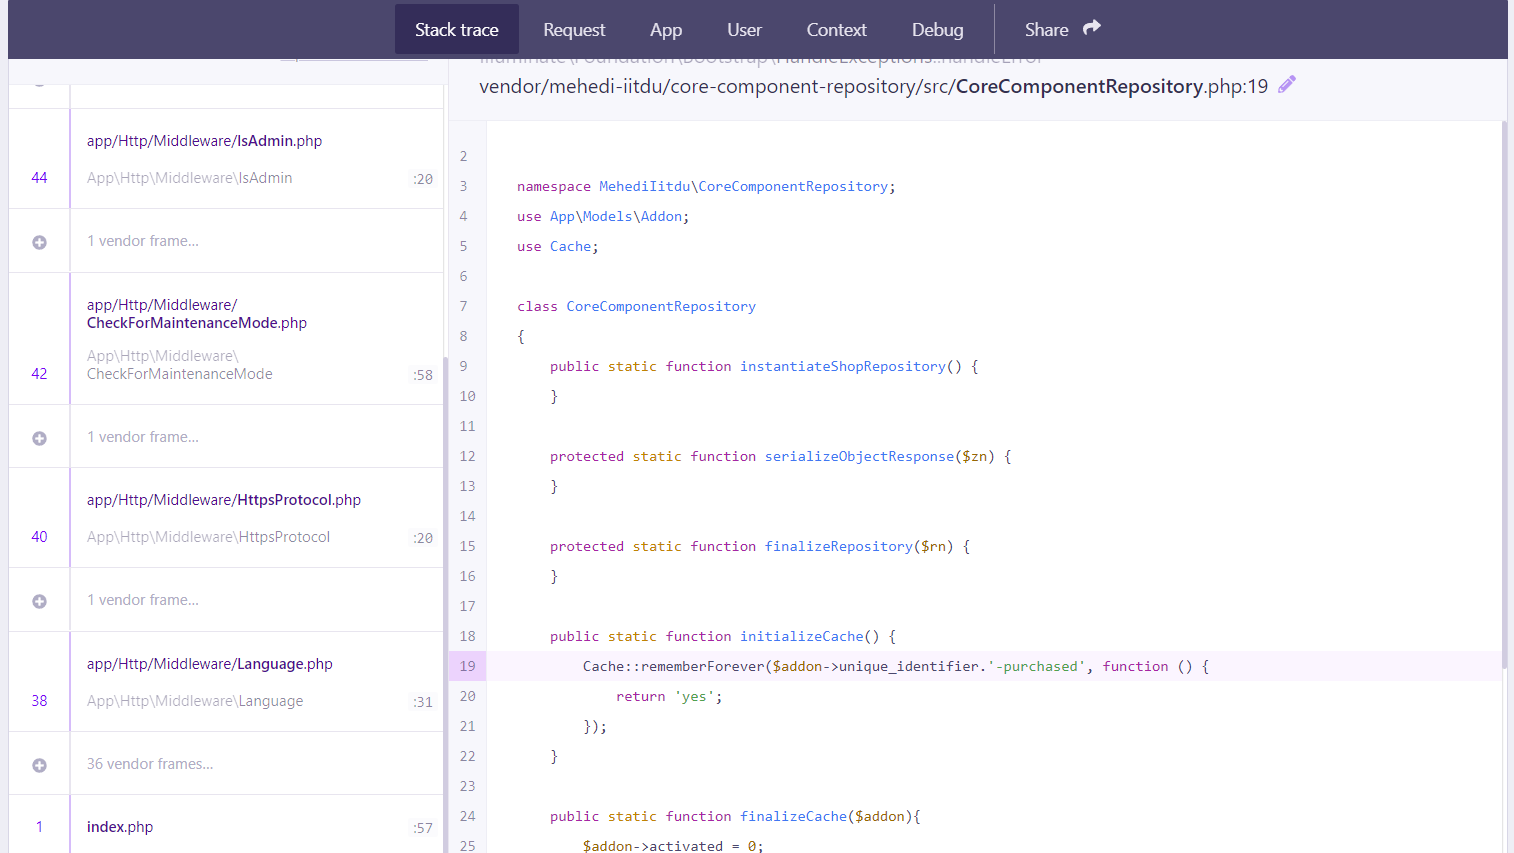This screenshot has width=1514, height=853.
Task: Click frame number 40
Action: click(39, 536)
